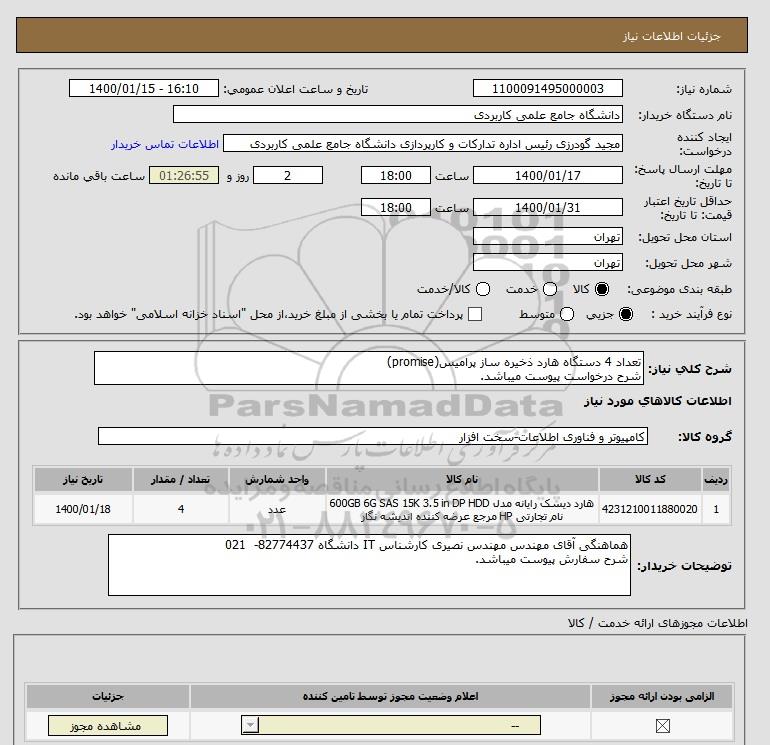
Task: Click the شماره نیاز field 1100091495000003
Action: [x=548, y=88]
